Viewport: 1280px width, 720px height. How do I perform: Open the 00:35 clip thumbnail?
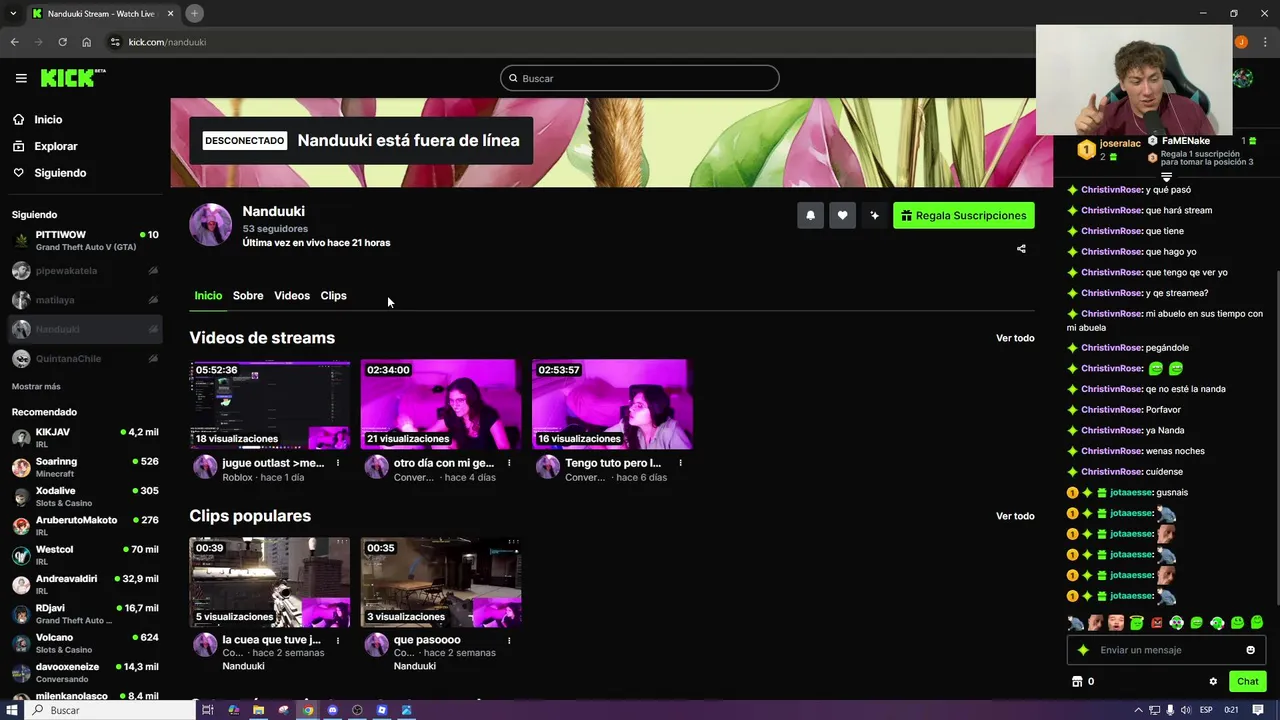(x=441, y=582)
